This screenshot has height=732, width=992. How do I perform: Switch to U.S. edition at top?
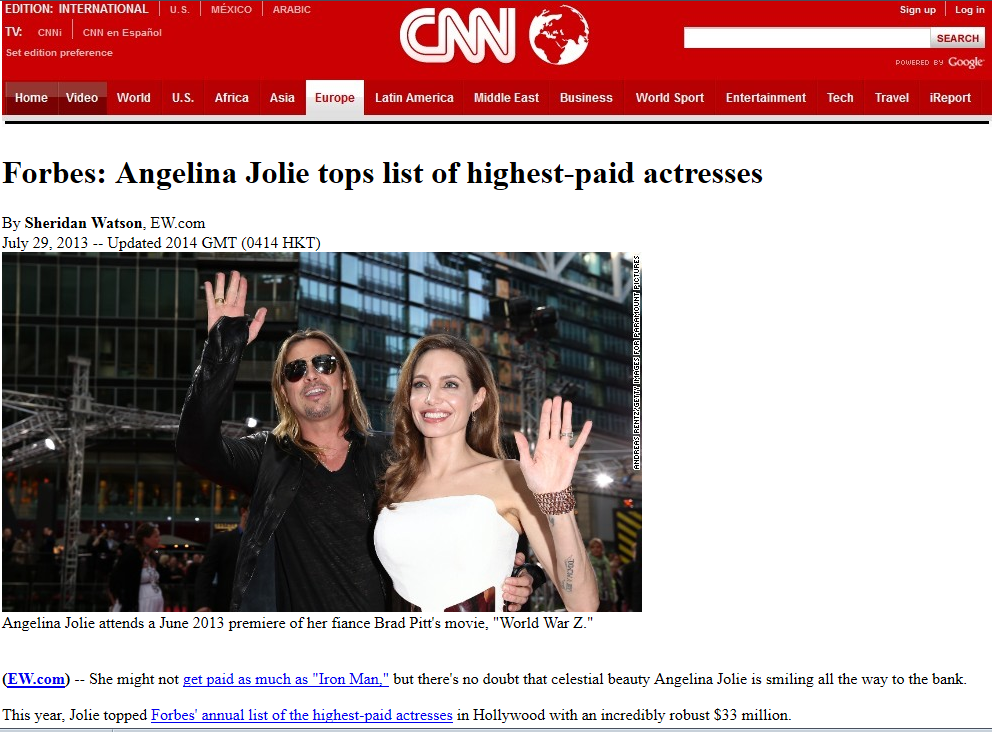pyautogui.click(x=180, y=9)
